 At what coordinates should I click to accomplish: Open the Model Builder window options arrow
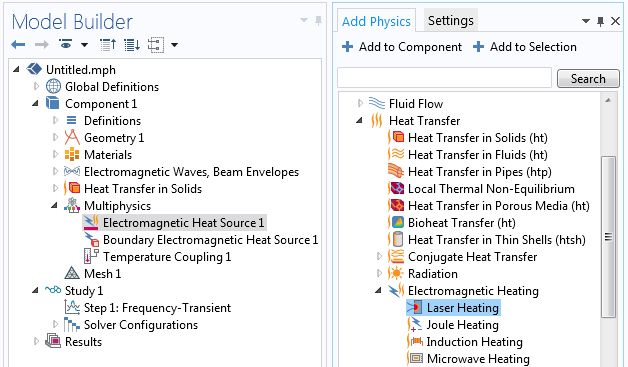pyautogui.click(x=304, y=20)
